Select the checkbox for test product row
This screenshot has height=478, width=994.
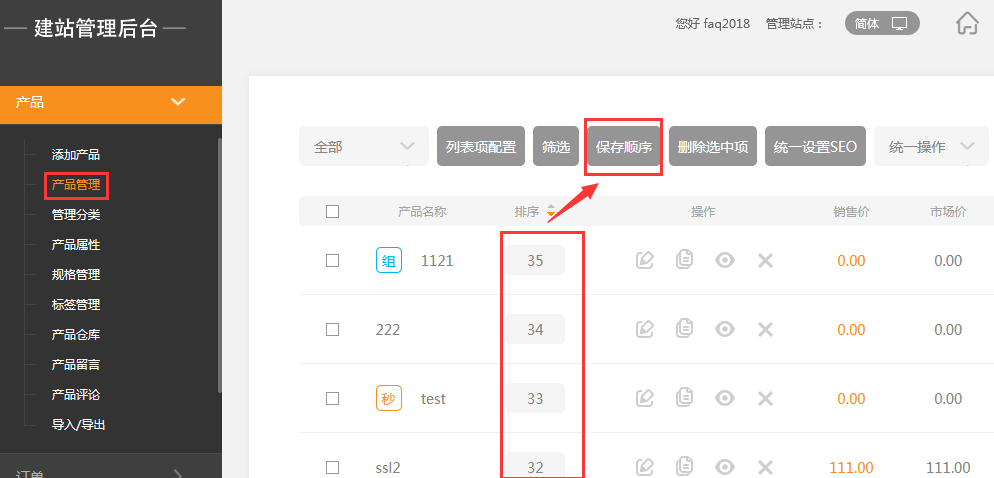(x=333, y=398)
